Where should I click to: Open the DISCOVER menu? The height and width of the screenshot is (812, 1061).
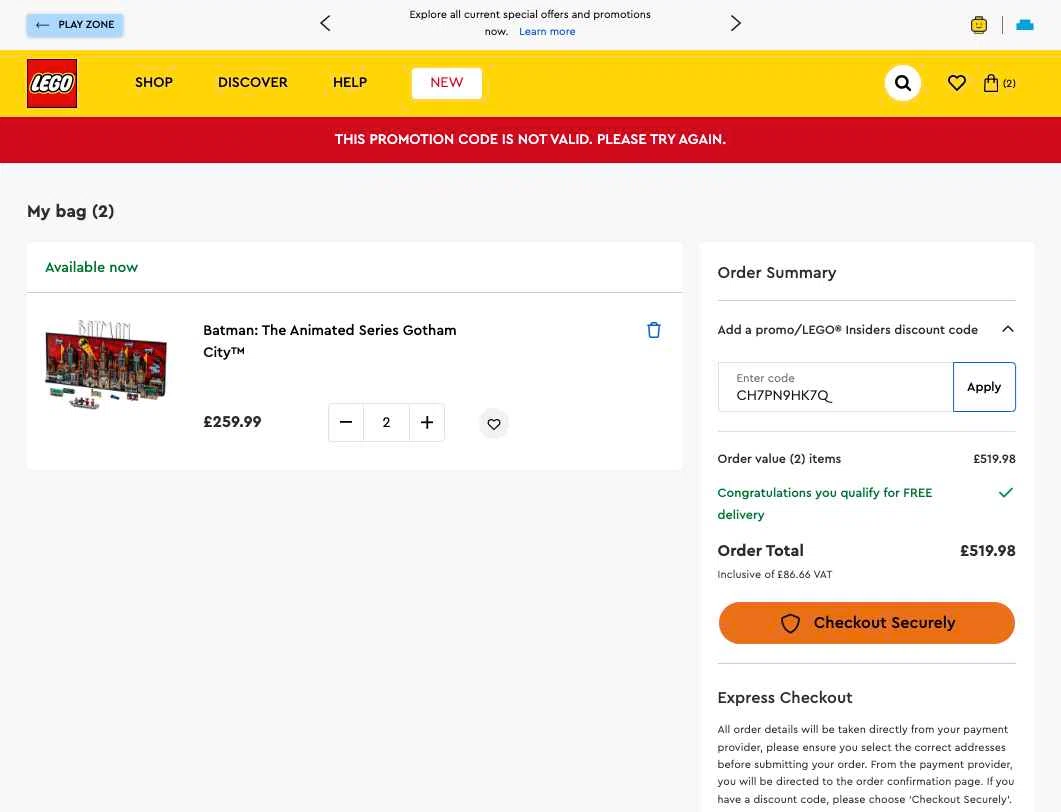pyautogui.click(x=253, y=83)
